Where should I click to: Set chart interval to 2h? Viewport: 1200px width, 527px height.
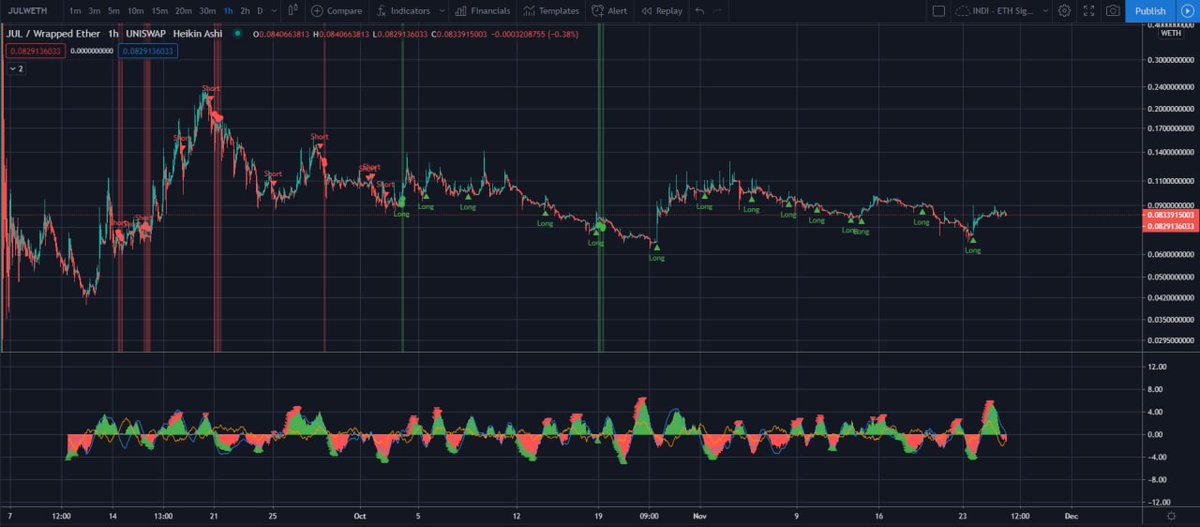(x=245, y=11)
